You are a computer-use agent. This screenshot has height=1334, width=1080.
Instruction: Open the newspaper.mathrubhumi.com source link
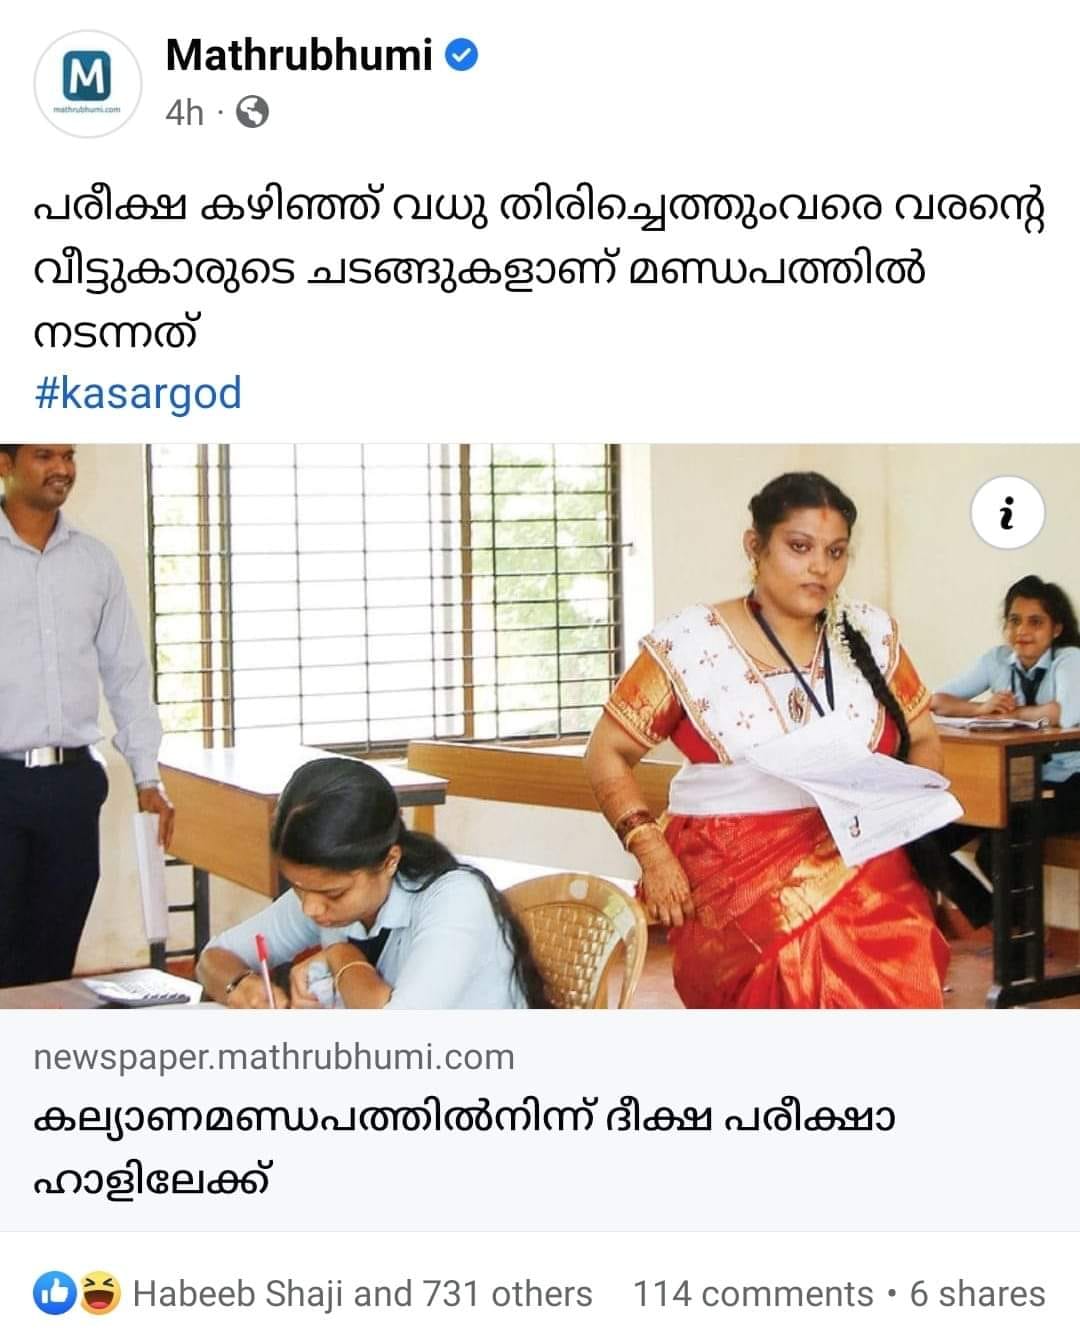[x=274, y=1057]
